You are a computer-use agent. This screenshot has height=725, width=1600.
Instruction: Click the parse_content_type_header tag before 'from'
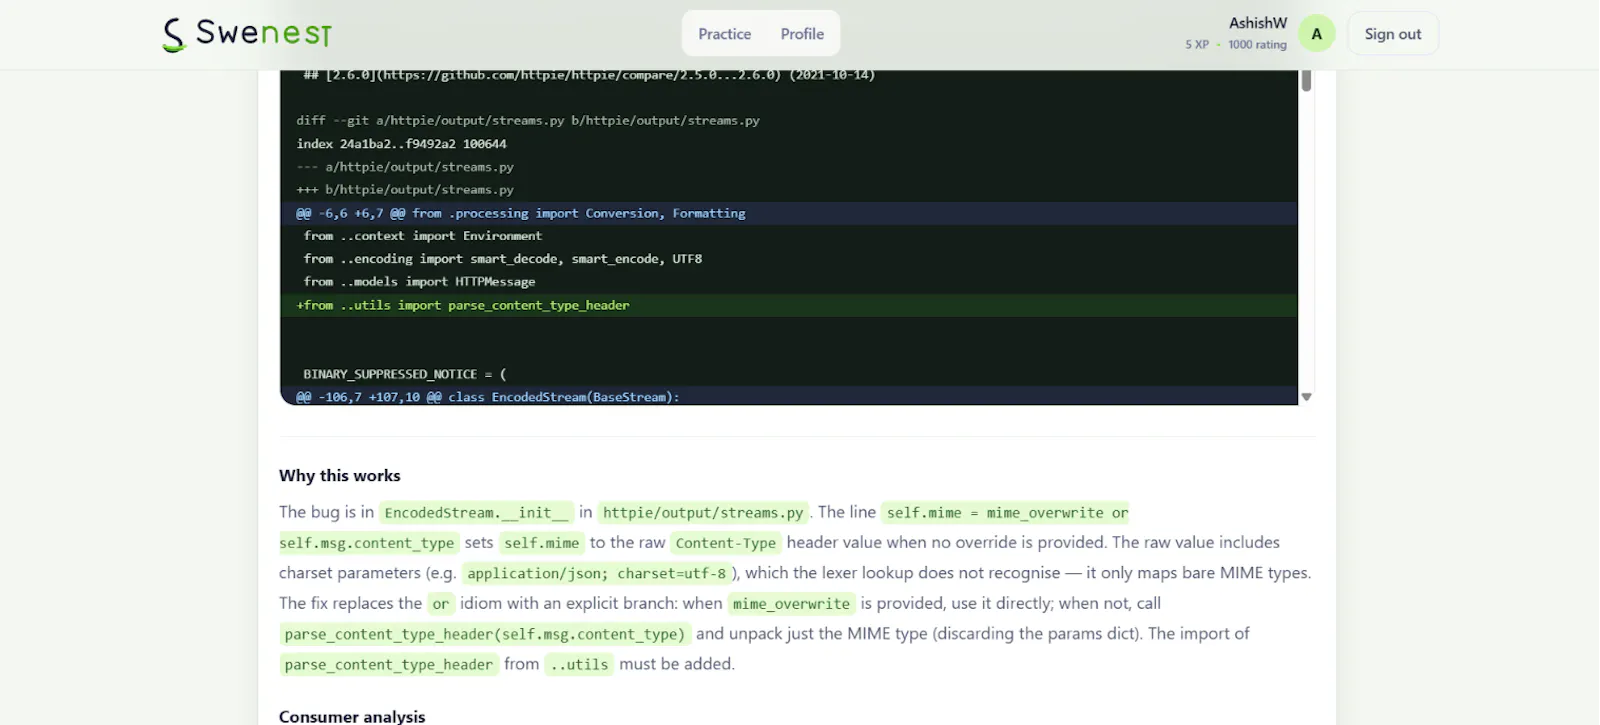389,664
